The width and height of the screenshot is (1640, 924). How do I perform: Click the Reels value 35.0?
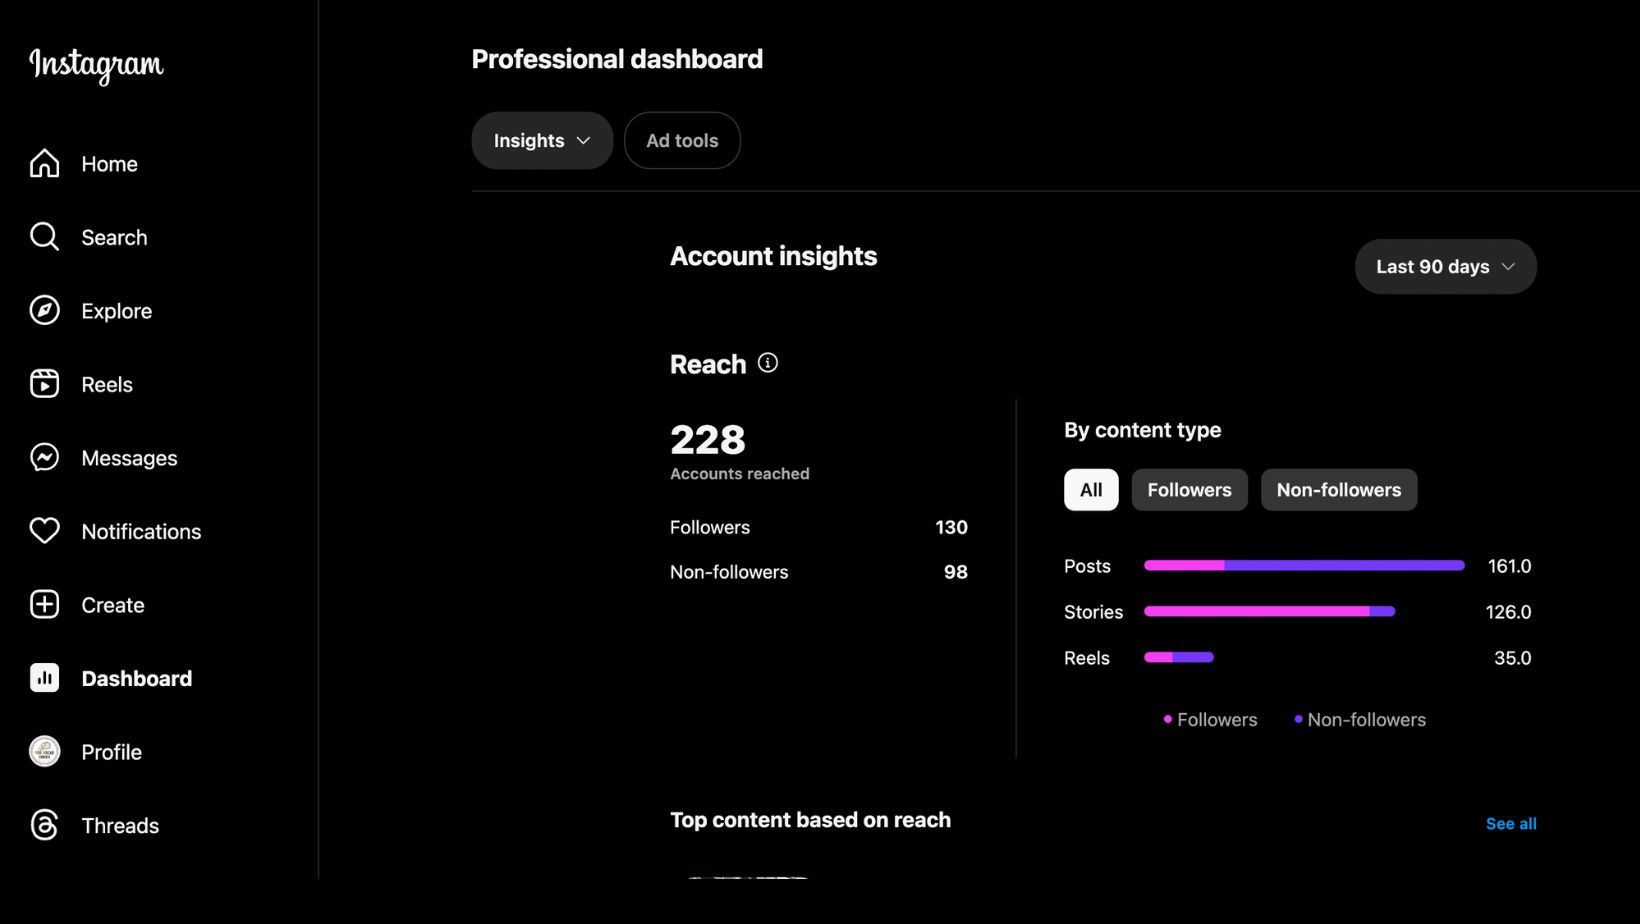pyautogui.click(x=1513, y=659)
